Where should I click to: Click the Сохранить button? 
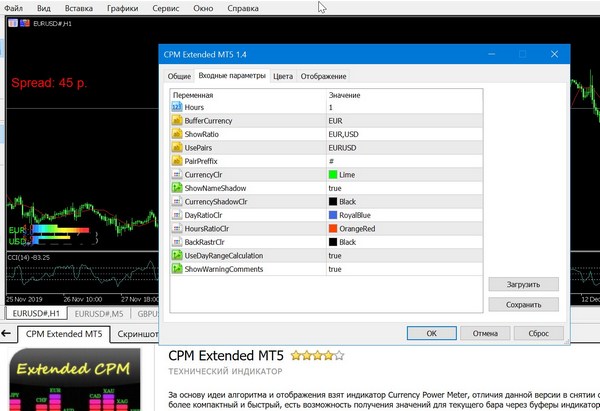(523, 305)
